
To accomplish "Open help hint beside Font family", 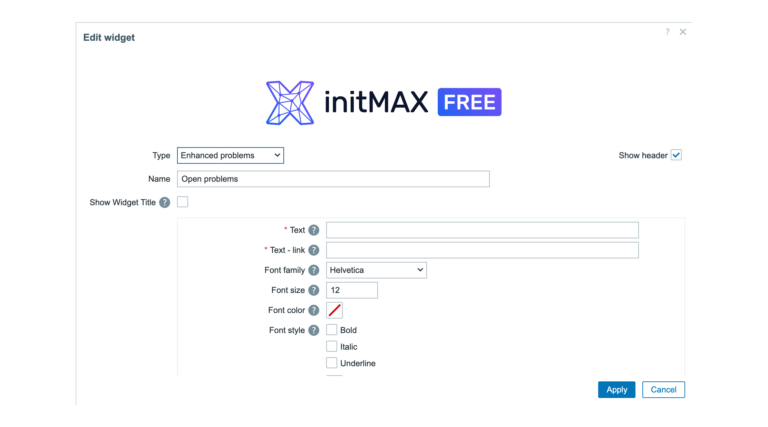I will point(314,270).
